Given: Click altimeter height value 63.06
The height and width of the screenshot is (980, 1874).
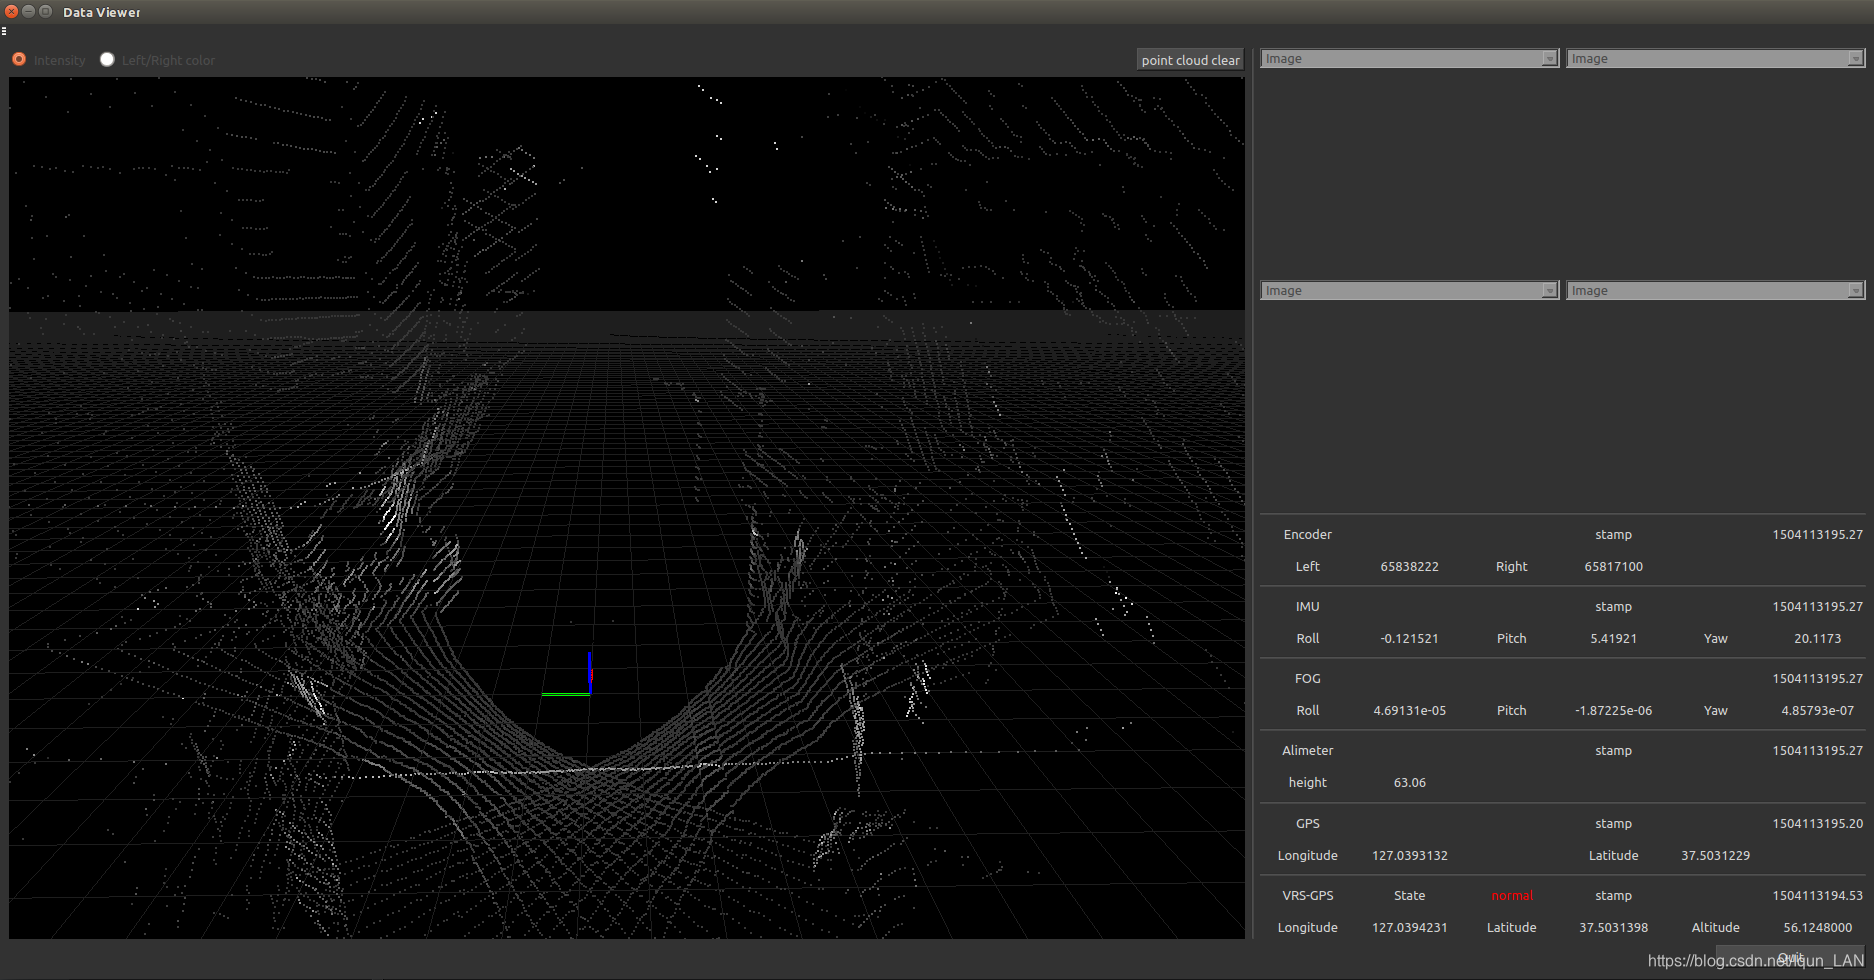Looking at the screenshot, I should pos(1409,783).
